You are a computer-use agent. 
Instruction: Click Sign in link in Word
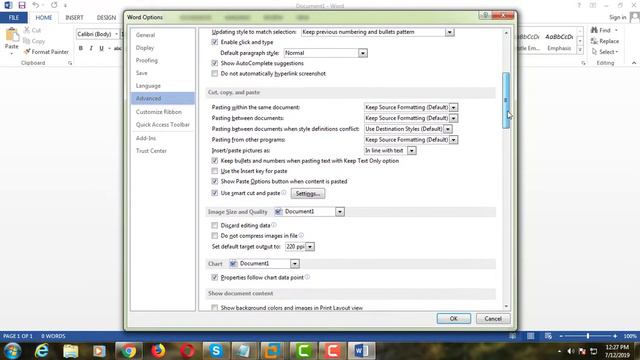(617, 17)
